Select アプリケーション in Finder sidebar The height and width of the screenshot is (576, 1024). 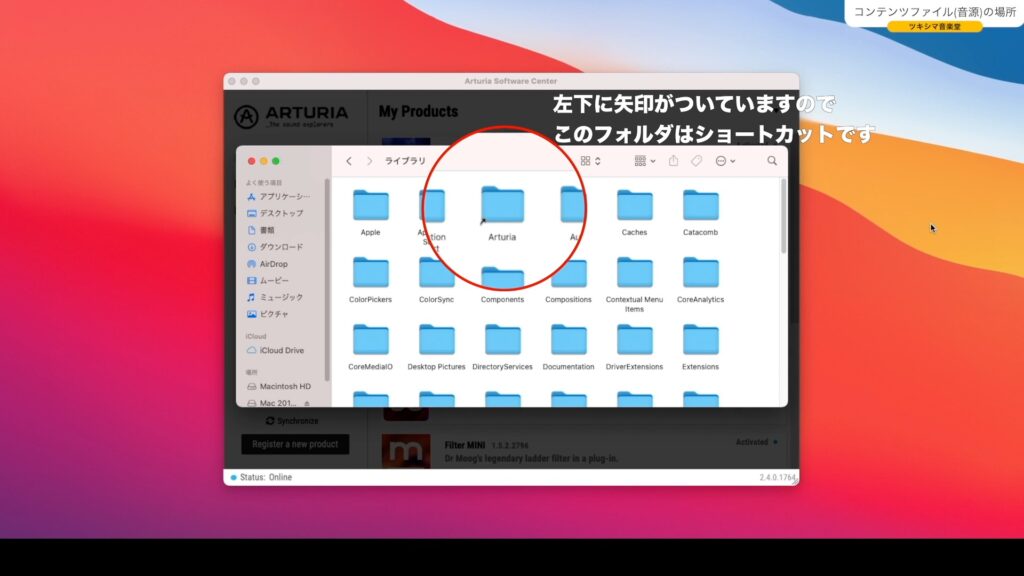click(280, 197)
